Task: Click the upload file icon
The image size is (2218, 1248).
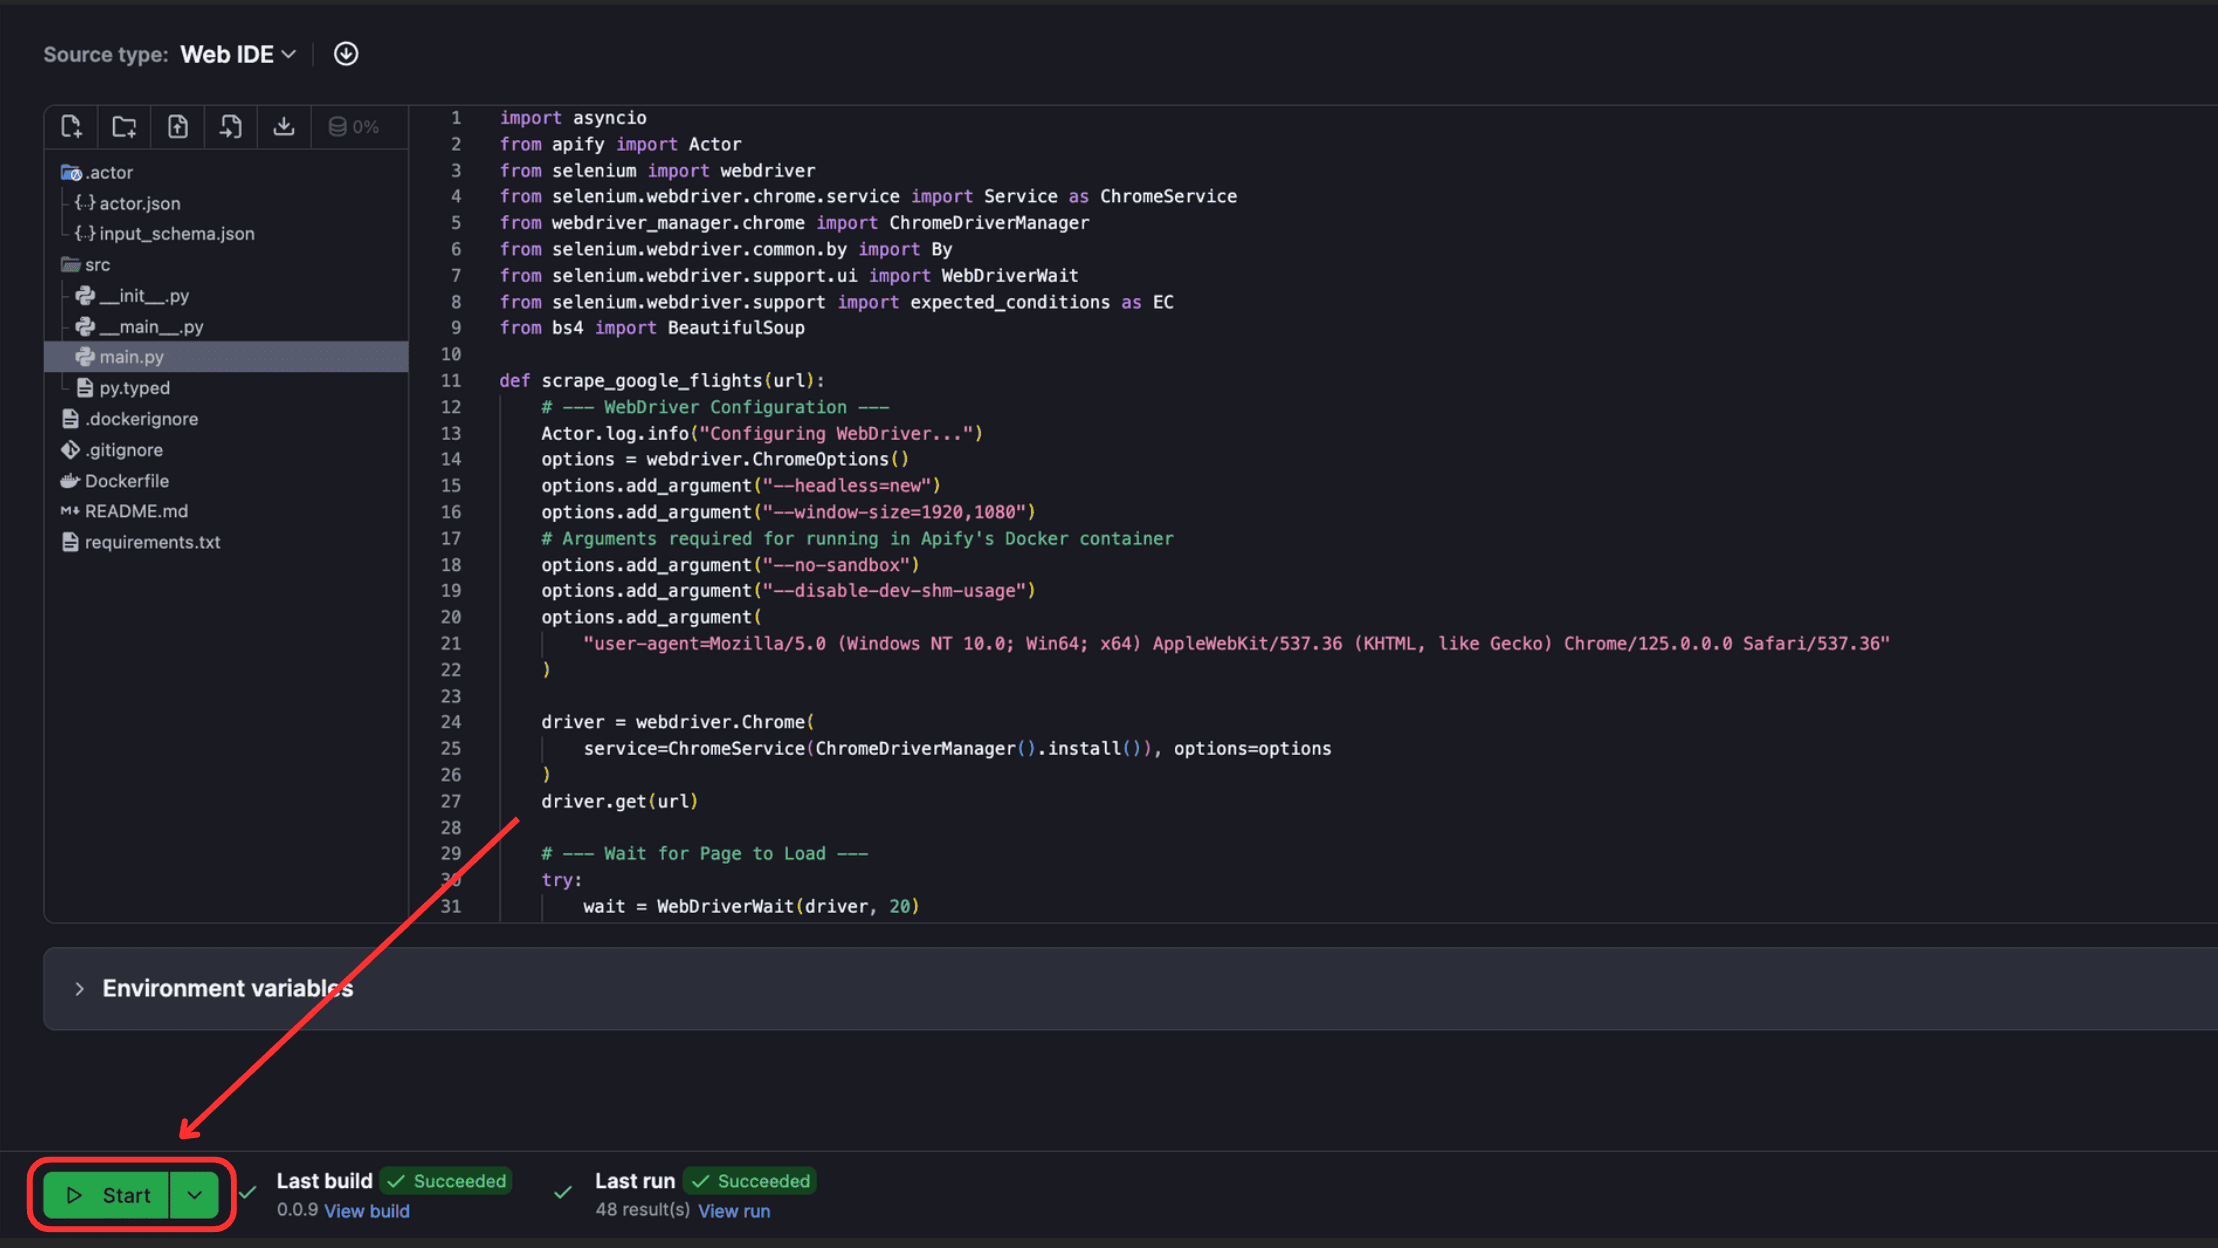Action: coord(177,126)
